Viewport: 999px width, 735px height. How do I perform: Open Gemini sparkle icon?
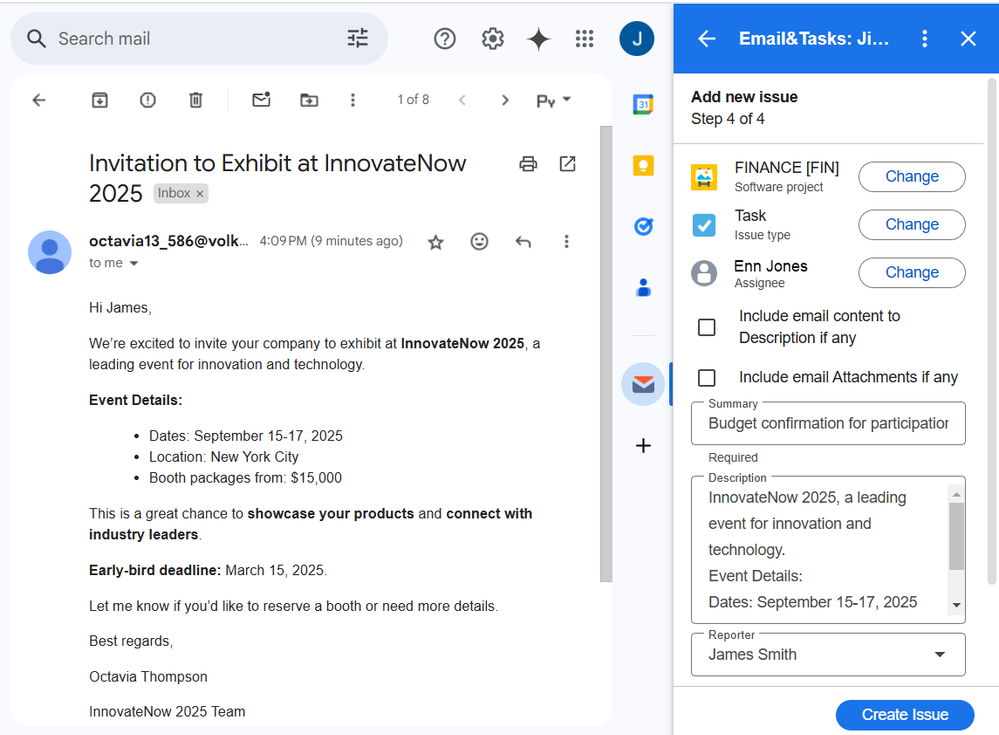click(x=538, y=39)
